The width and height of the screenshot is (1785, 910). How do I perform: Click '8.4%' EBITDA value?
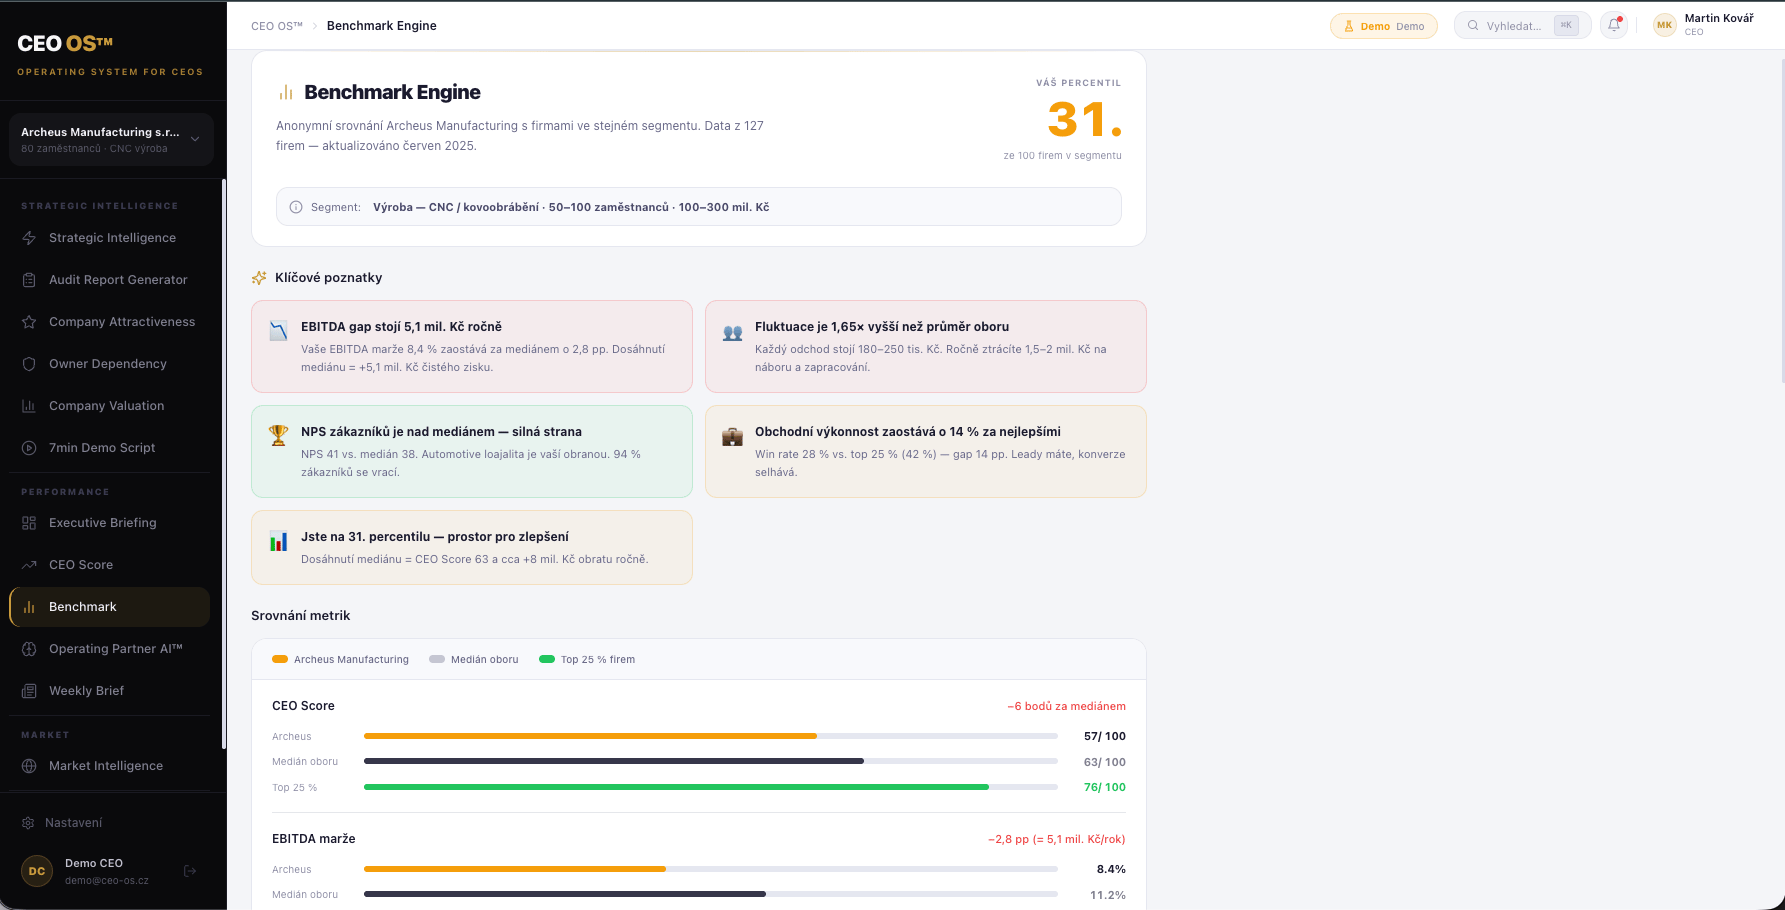point(1111,869)
